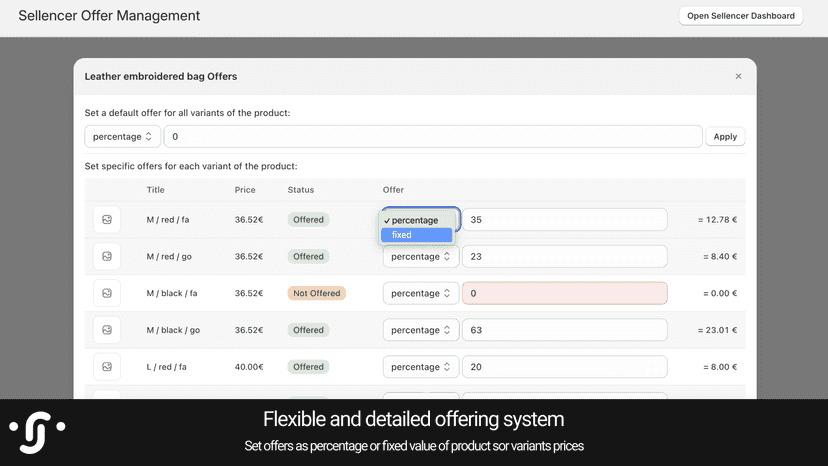This screenshot has height=466, width=828.
Task: Click Offered status badge for L / red / fa
Action: [308, 367]
